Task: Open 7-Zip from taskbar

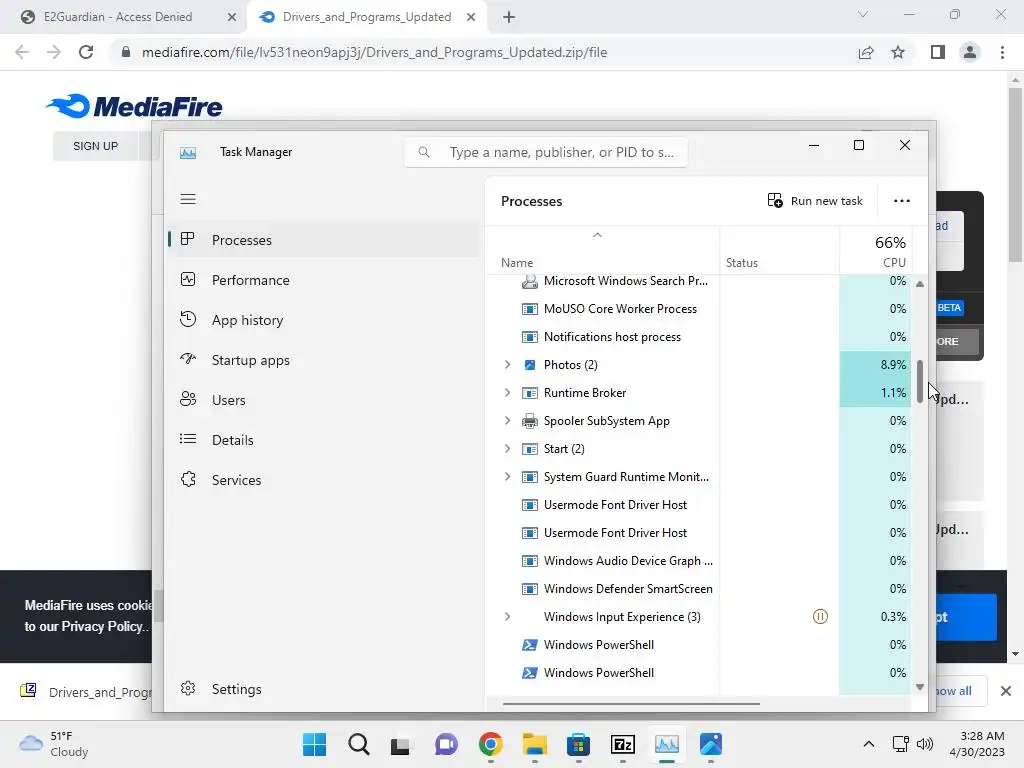Action: click(x=622, y=744)
